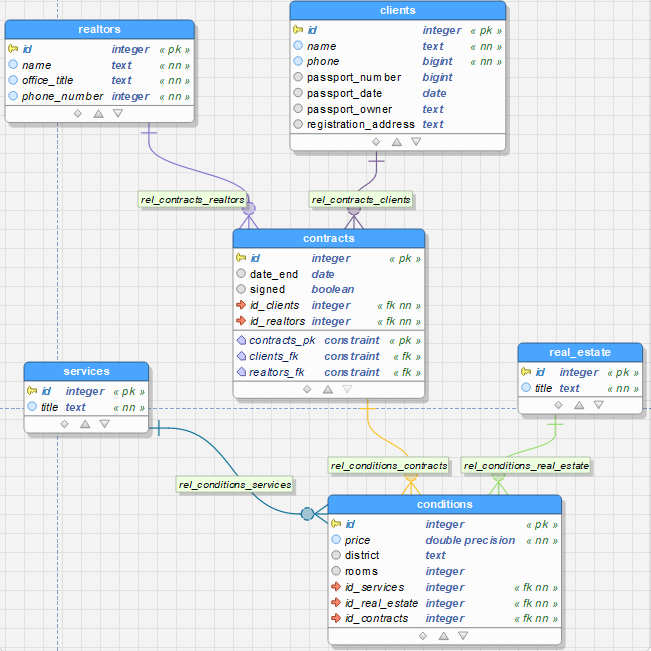Click not-null circle icon of office_title
Screen dimensions: 651x651
13,80
